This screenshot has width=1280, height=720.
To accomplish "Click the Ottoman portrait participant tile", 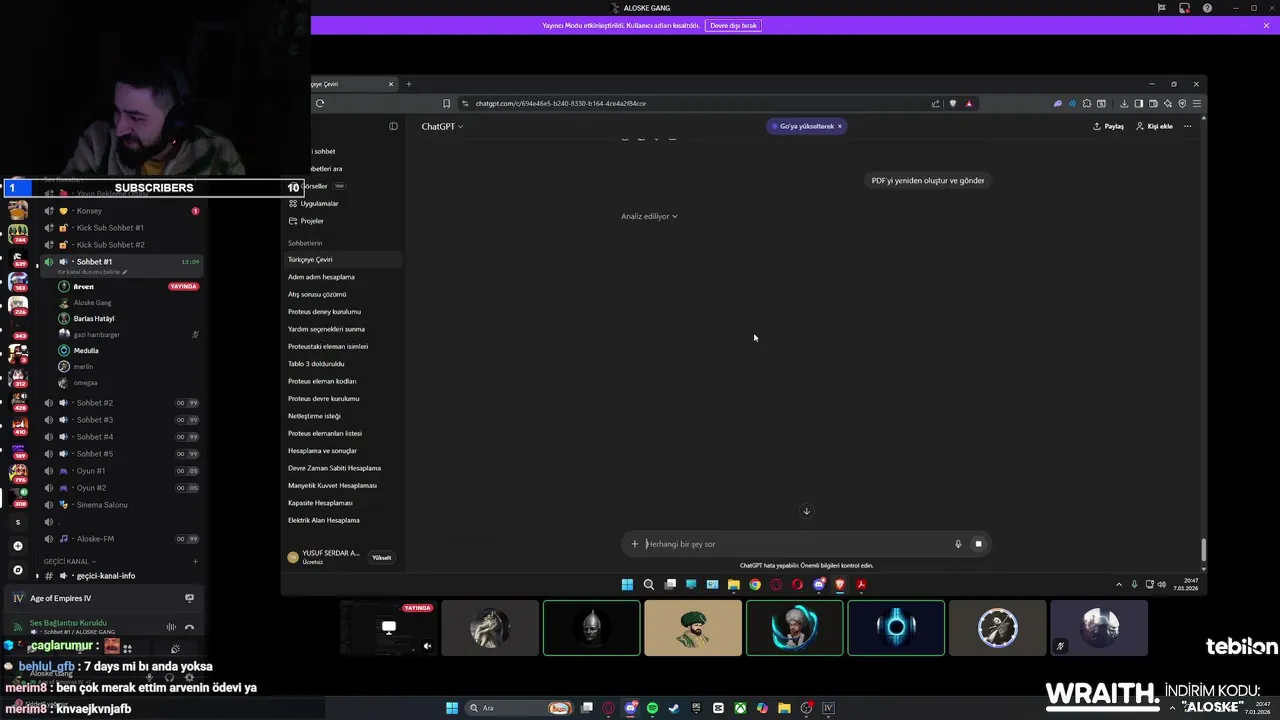I will pyautogui.click(x=693, y=628).
